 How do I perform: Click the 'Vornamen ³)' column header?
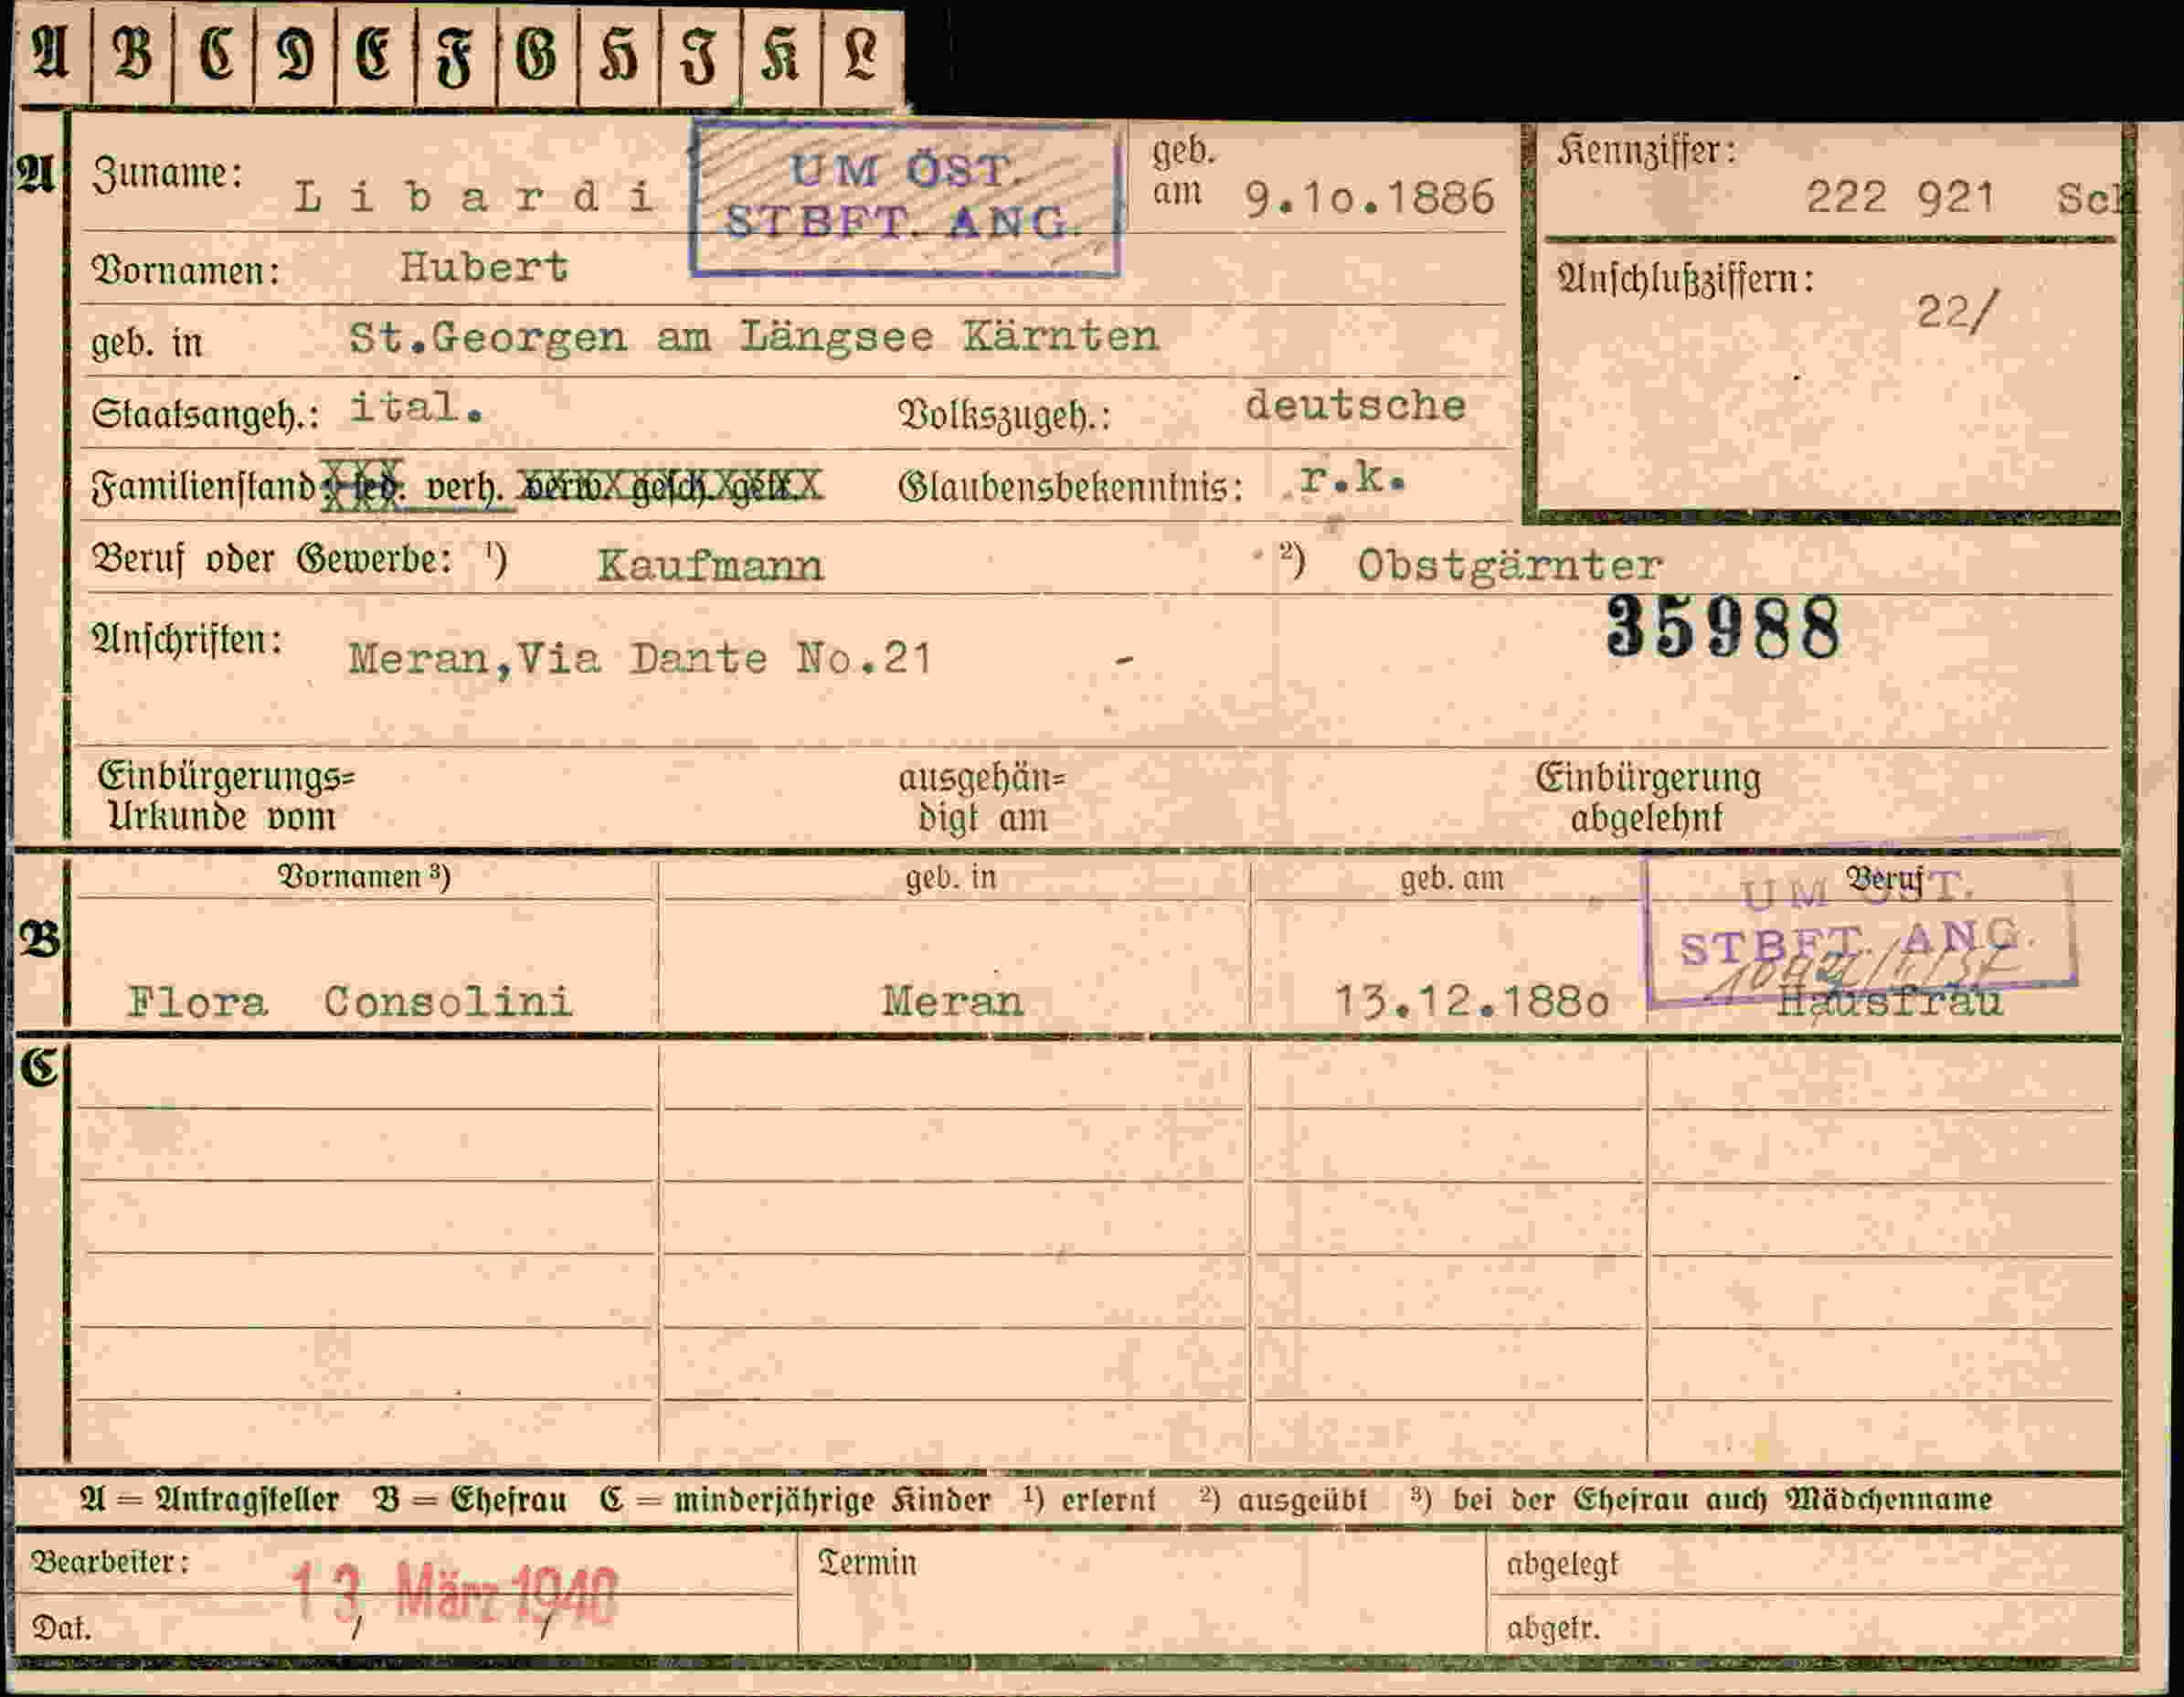pyautogui.click(x=363, y=876)
